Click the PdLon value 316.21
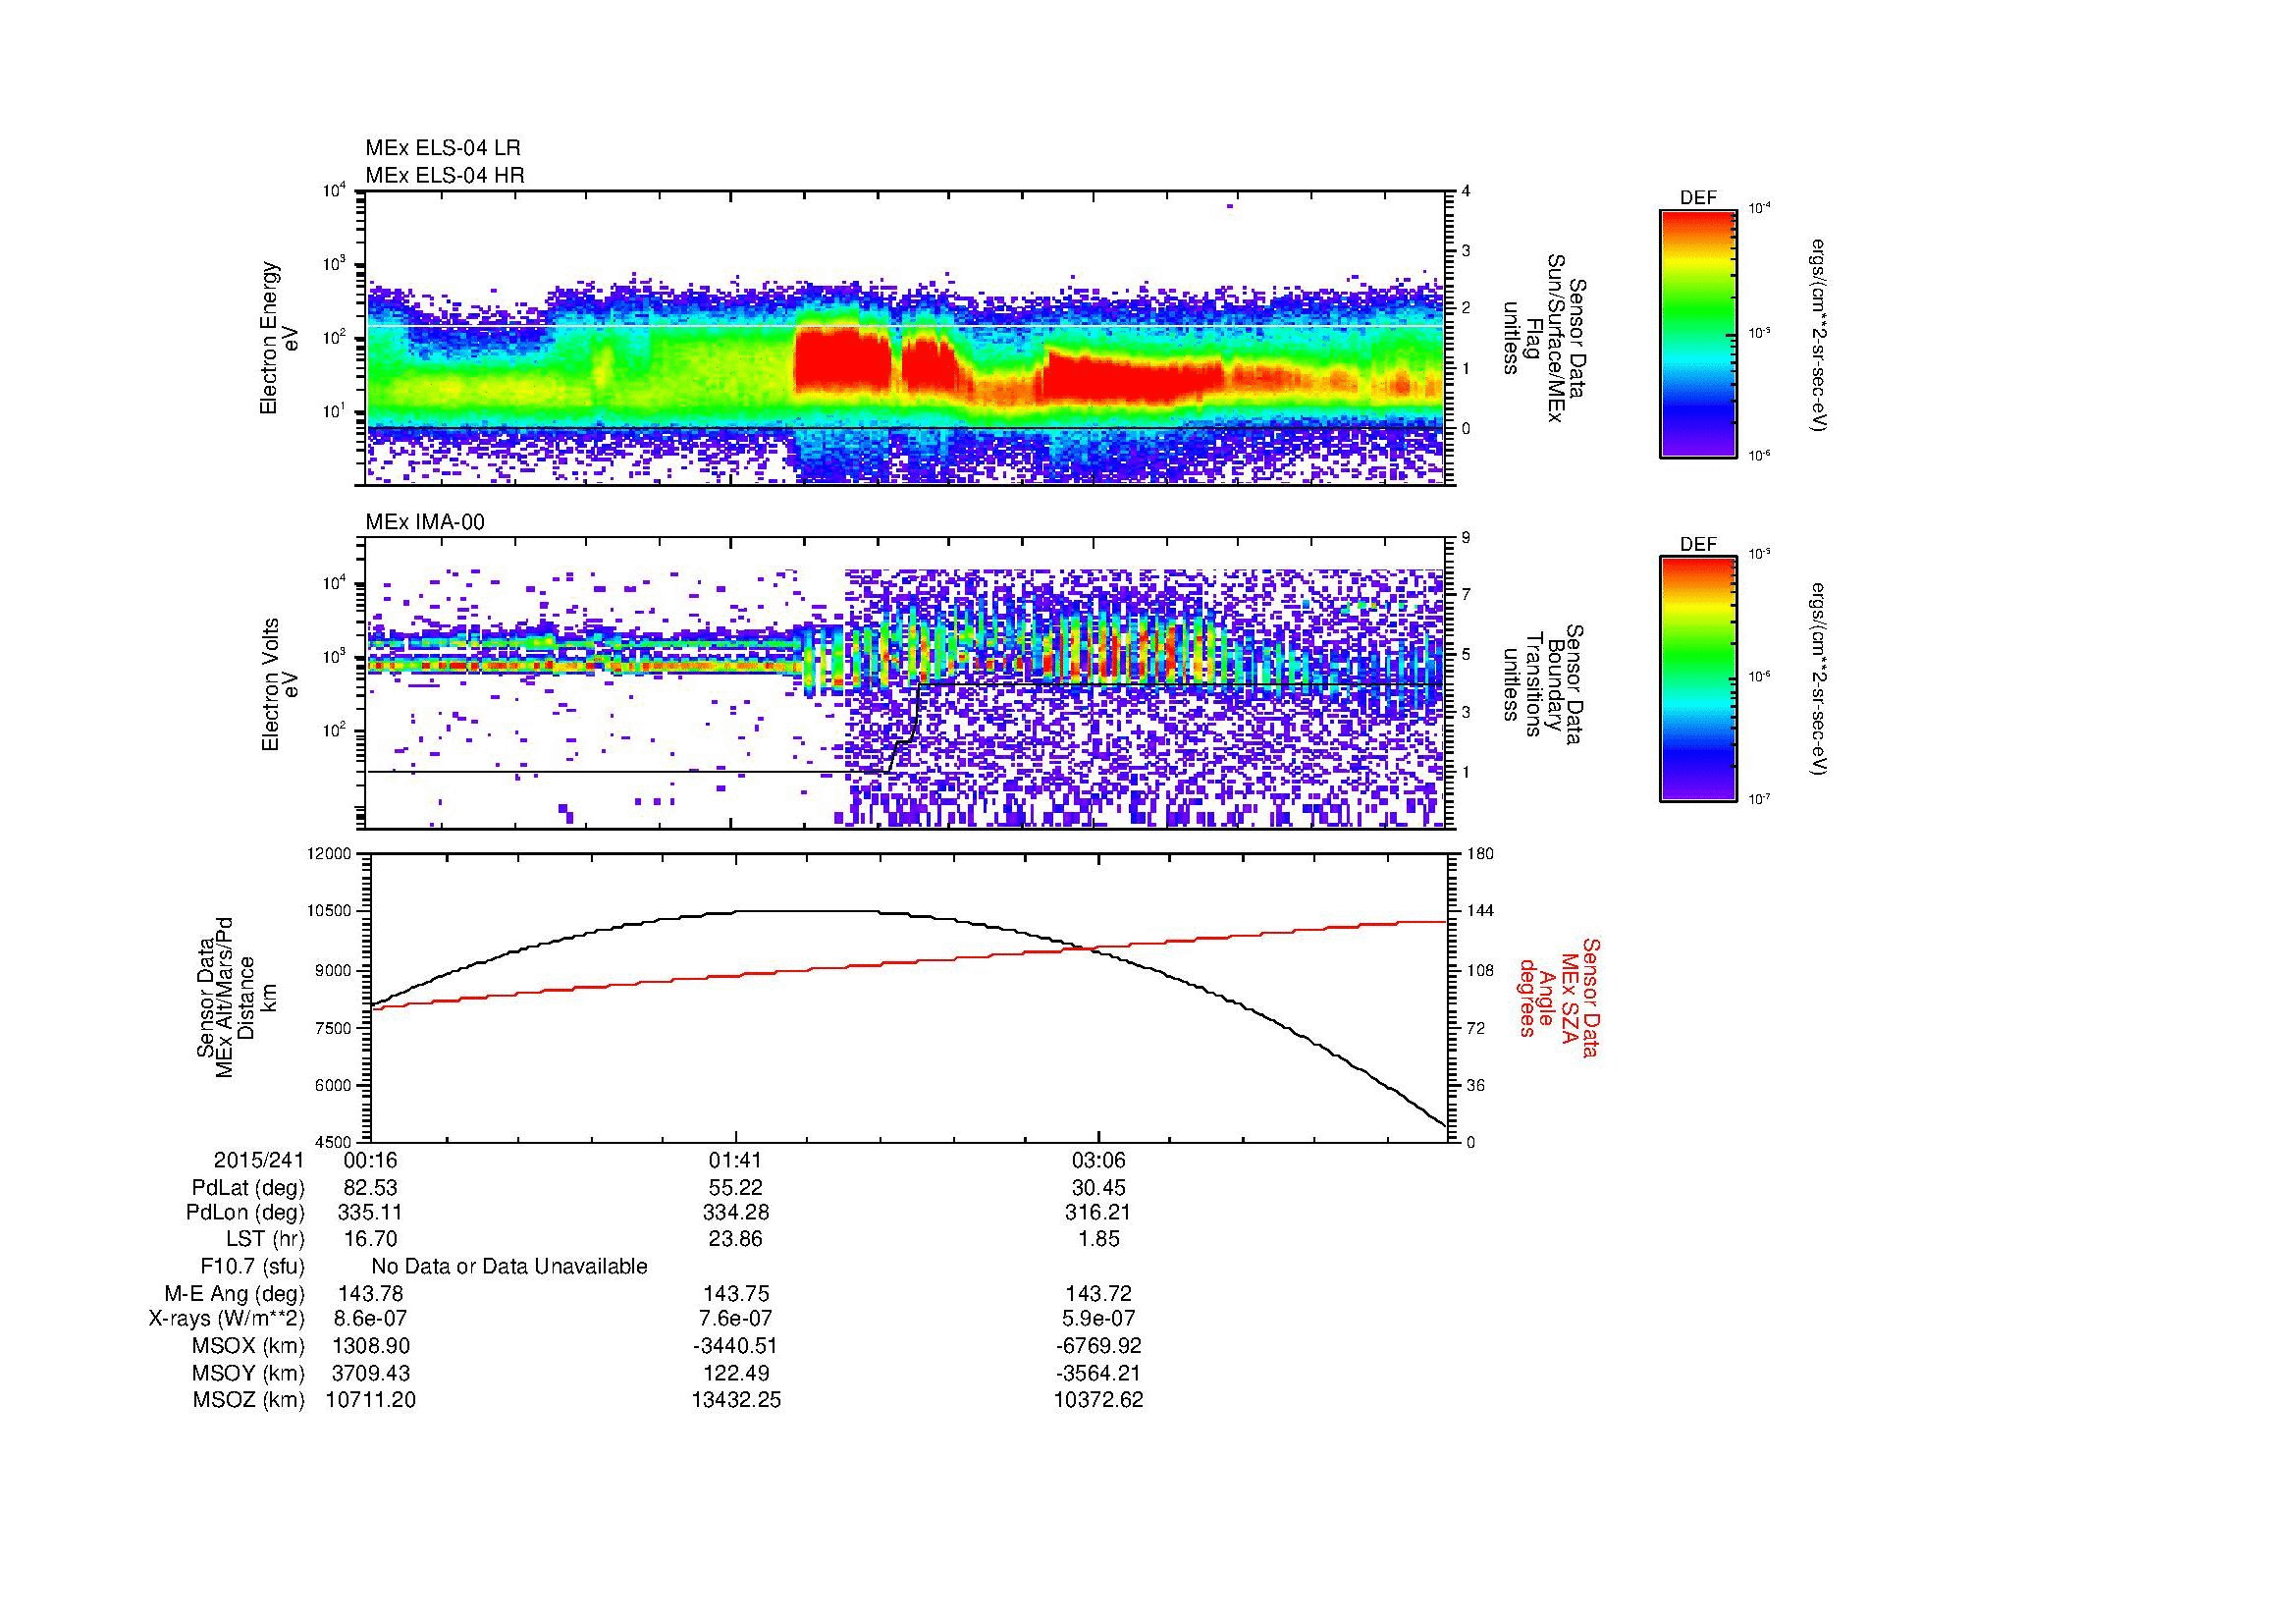The image size is (2296, 1623). 1098,1213
